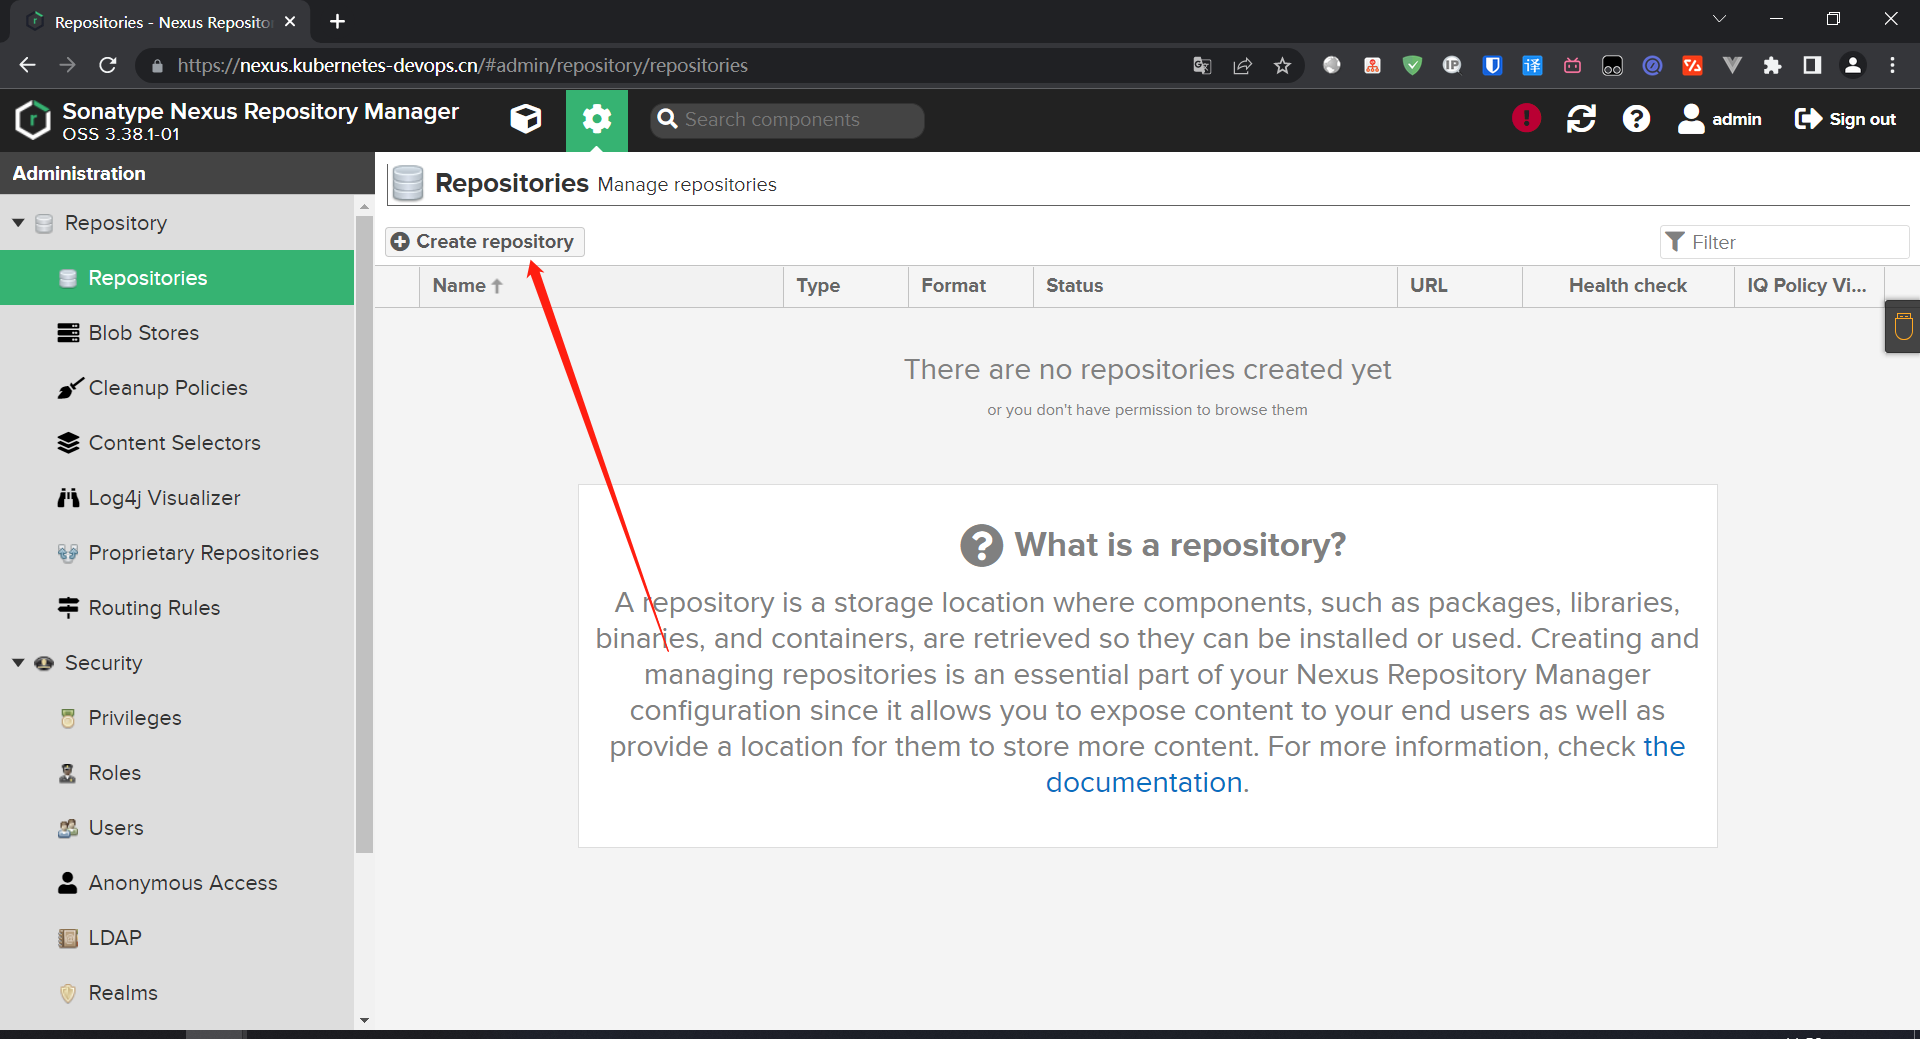
Task: Click the browser Back arrow
Action: point(27,65)
